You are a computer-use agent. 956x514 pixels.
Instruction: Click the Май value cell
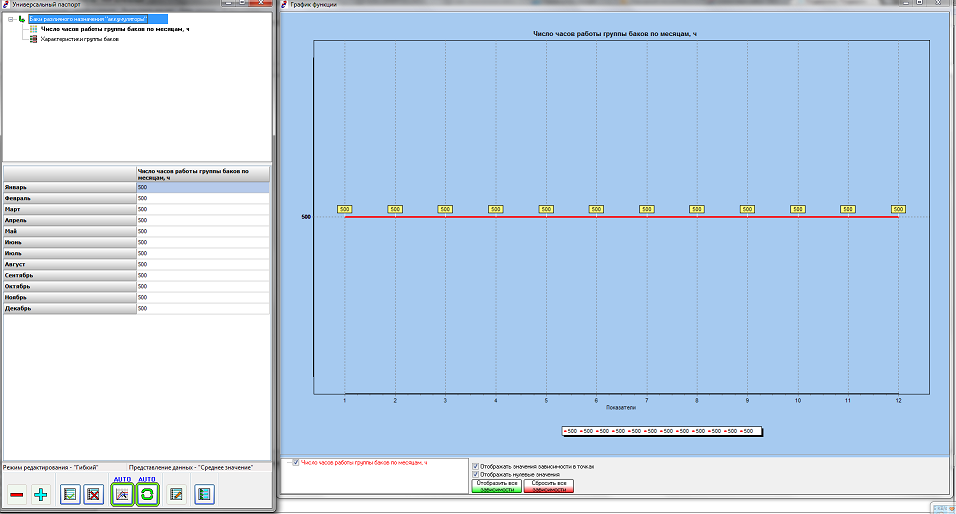[202, 232]
